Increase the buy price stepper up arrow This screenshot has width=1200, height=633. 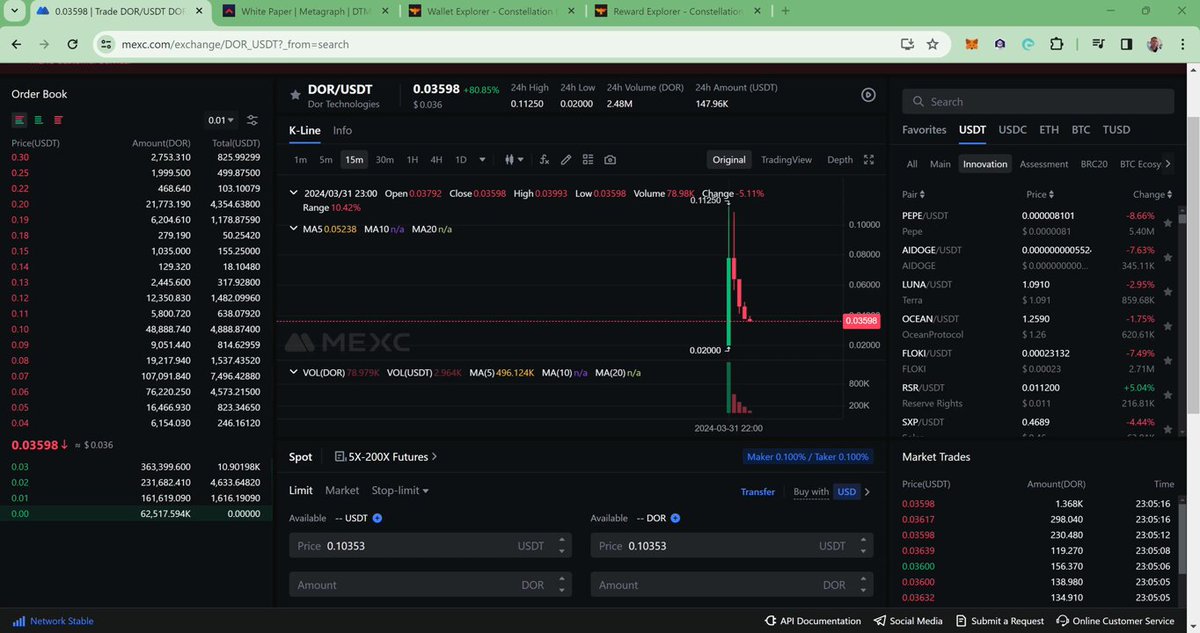coord(561,541)
